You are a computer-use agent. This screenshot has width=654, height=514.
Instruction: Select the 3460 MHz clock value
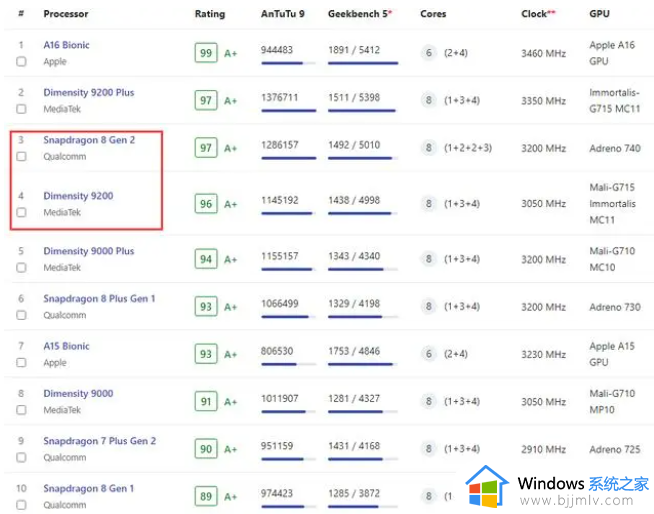pyautogui.click(x=543, y=53)
